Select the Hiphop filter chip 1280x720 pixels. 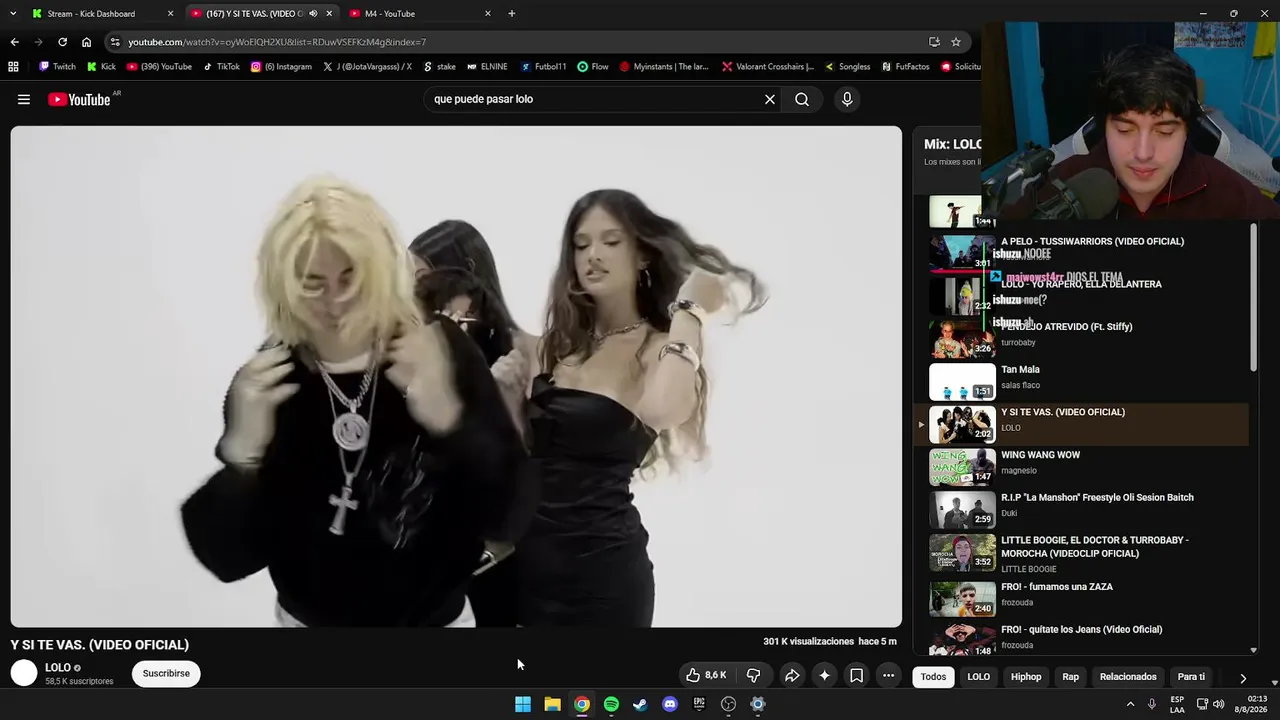click(1026, 677)
